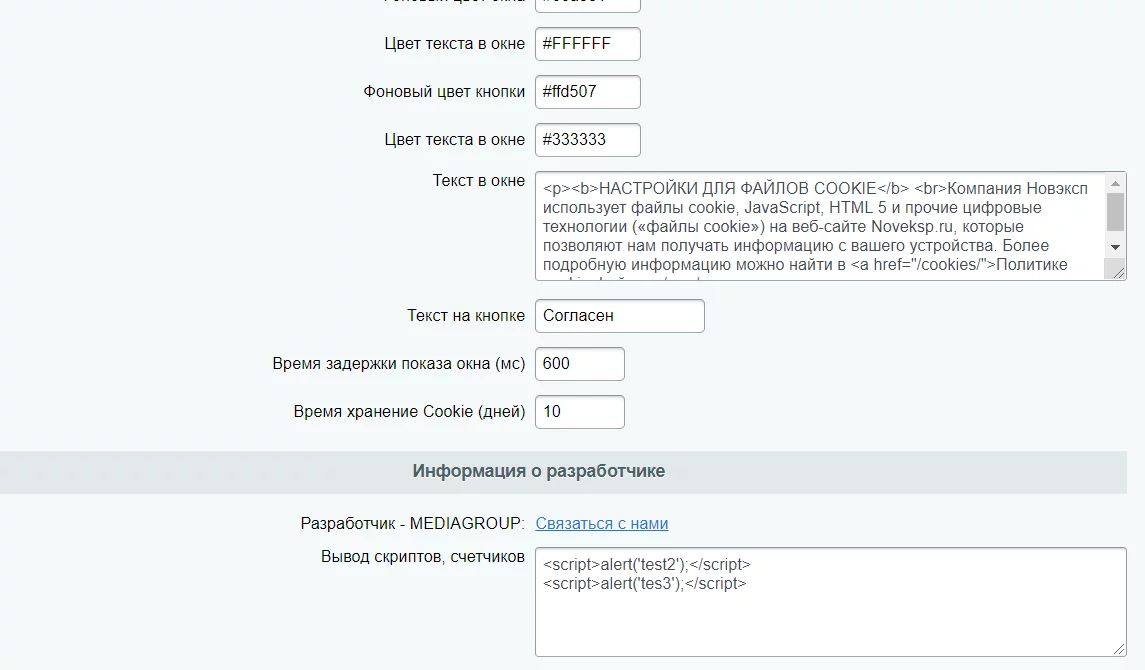Click the color field containing #333333
Image resolution: width=1145 pixels, height=670 pixels.
pos(587,140)
